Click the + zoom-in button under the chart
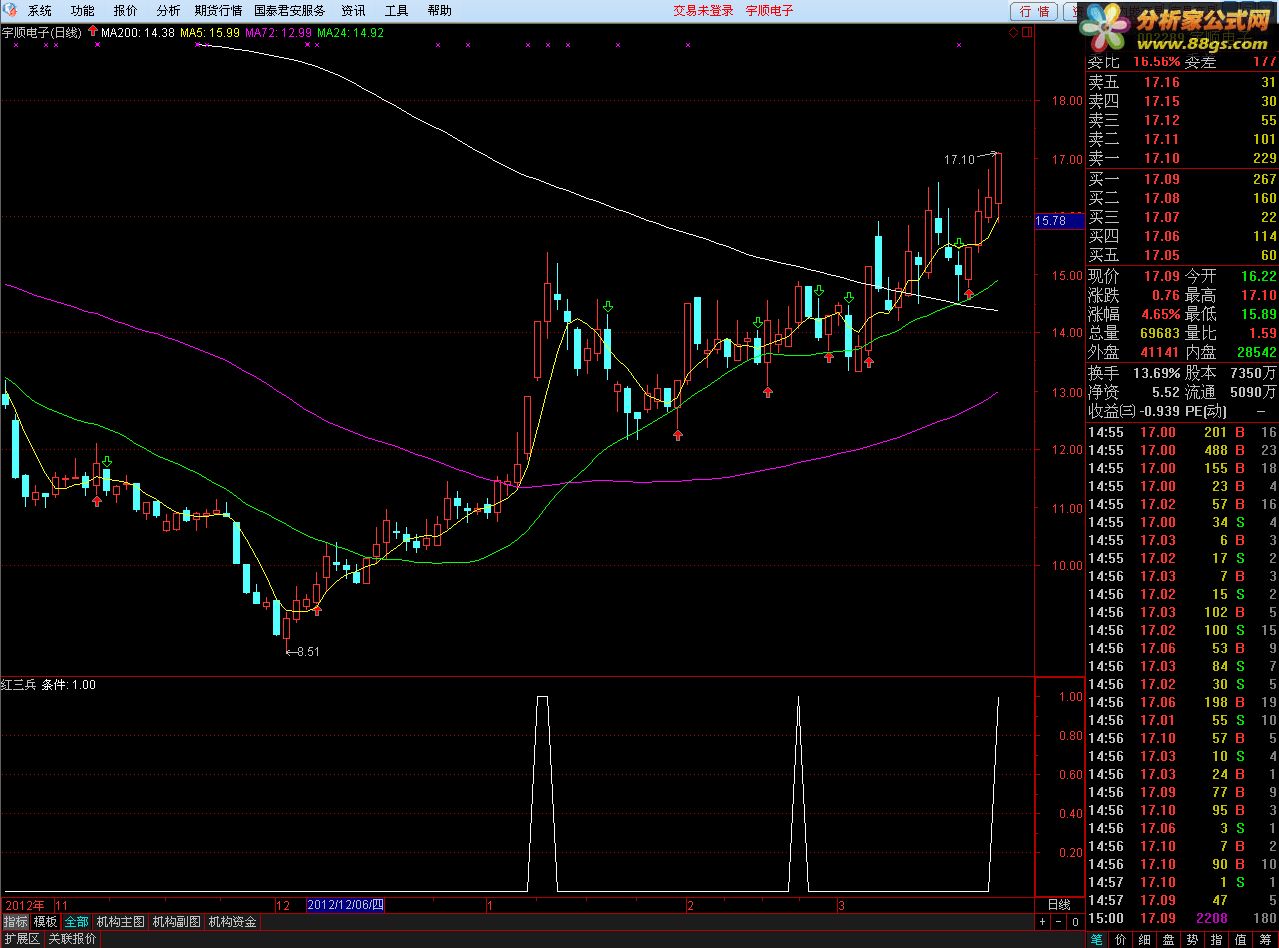 pyautogui.click(x=1043, y=922)
